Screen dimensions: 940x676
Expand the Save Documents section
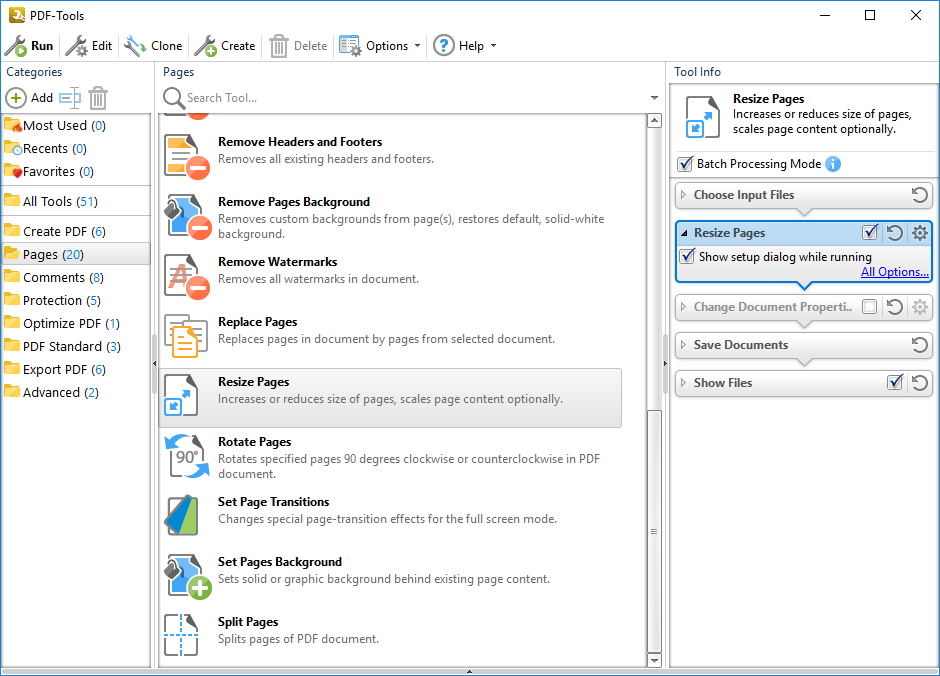point(684,345)
